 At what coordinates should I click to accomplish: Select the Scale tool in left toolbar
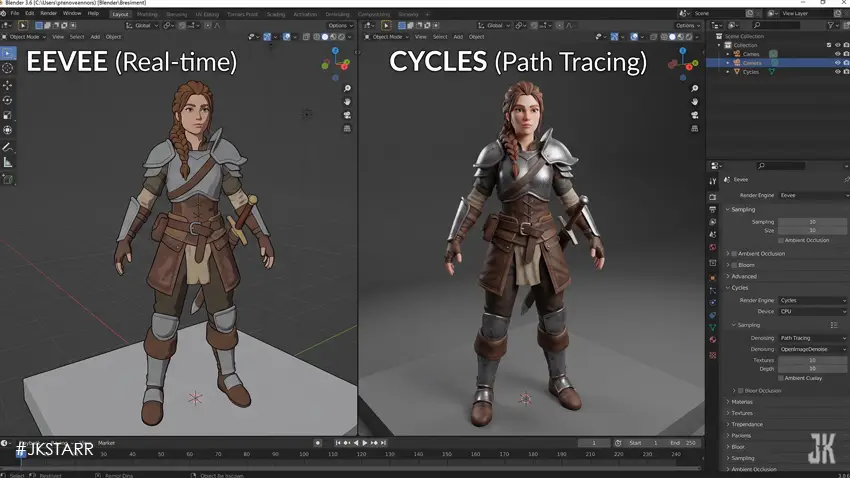coord(8,115)
